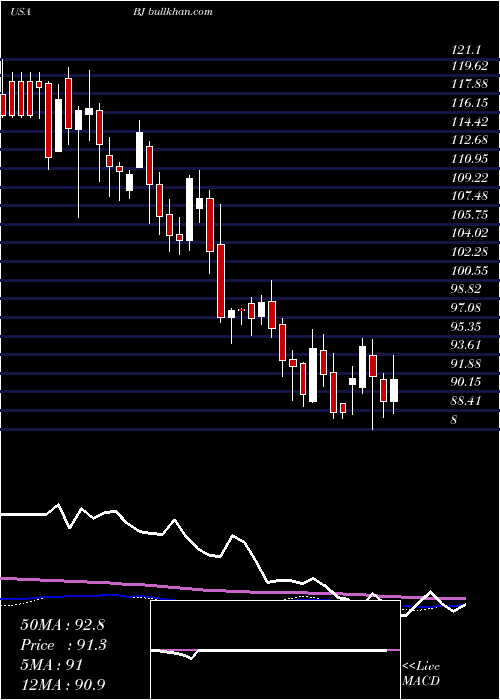Viewport: 500px width, 700px height.
Task: Click the 116.15 price axis label
Action: [469, 103]
